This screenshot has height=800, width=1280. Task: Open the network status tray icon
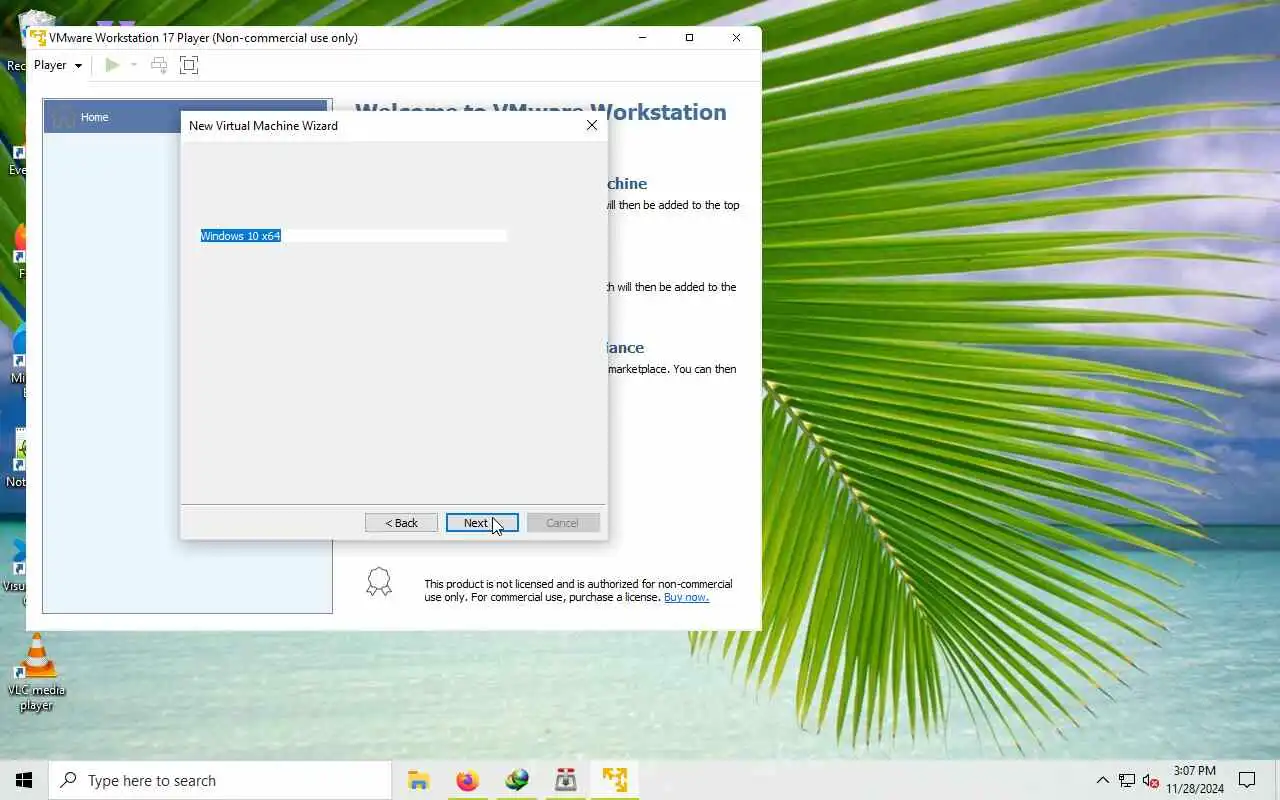point(1127,780)
